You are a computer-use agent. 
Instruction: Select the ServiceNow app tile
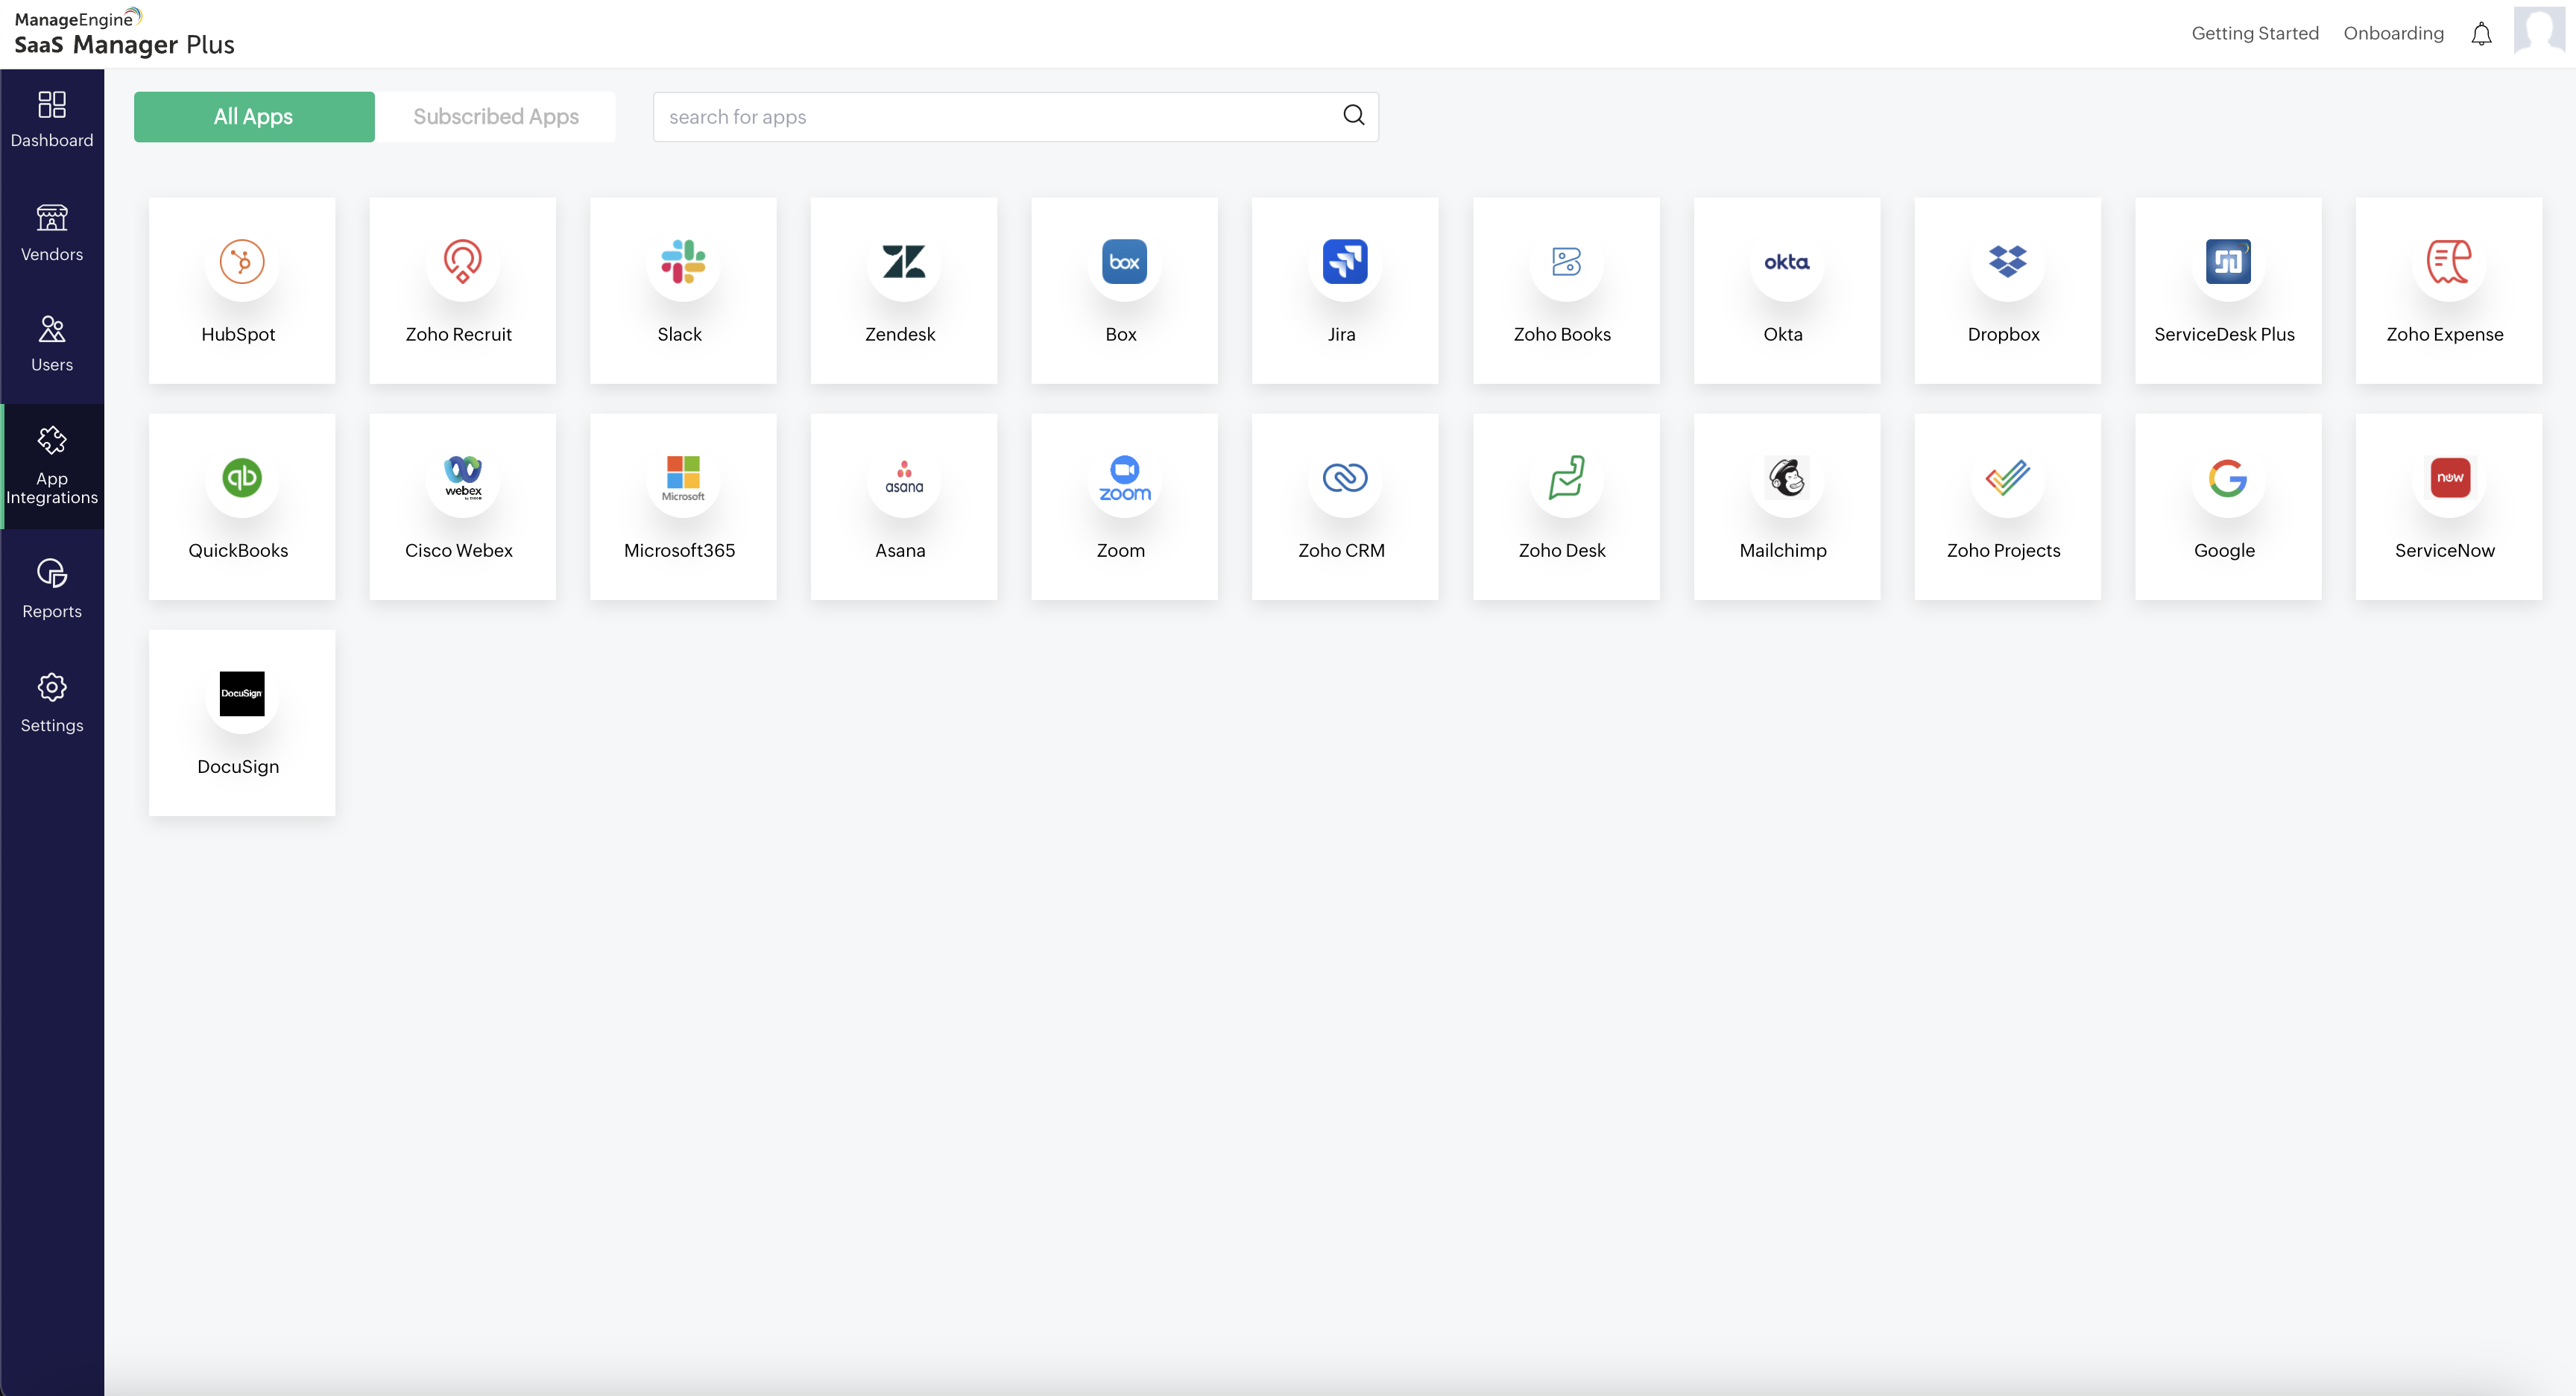(x=2448, y=506)
